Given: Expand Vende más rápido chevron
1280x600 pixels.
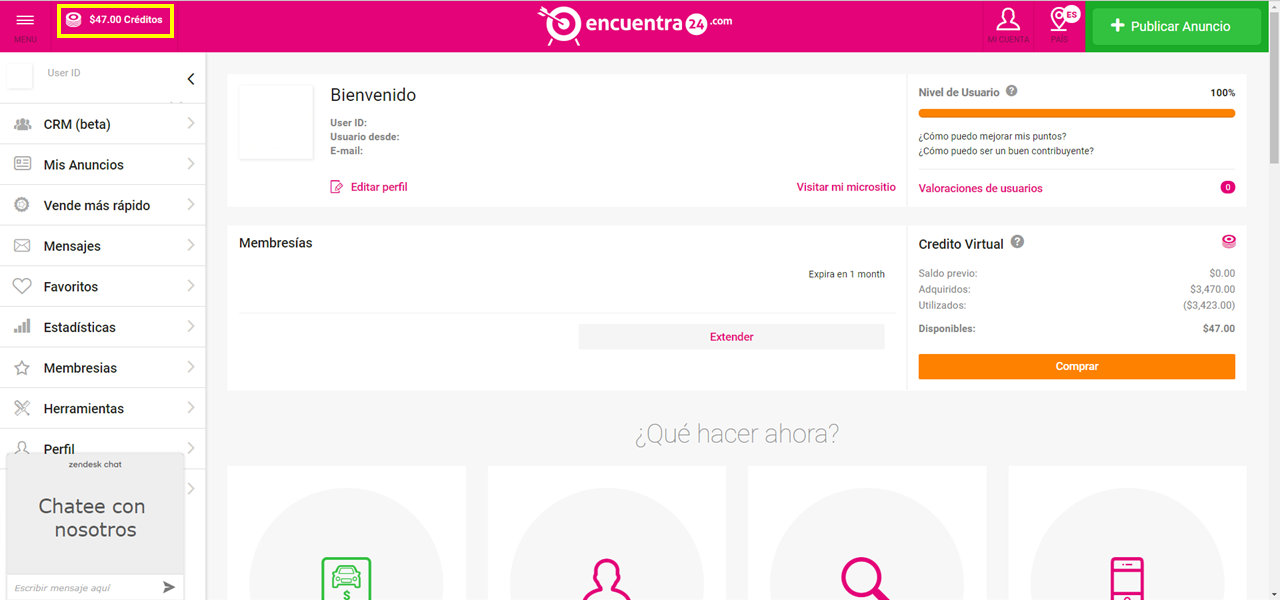Looking at the screenshot, I should click(190, 205).
